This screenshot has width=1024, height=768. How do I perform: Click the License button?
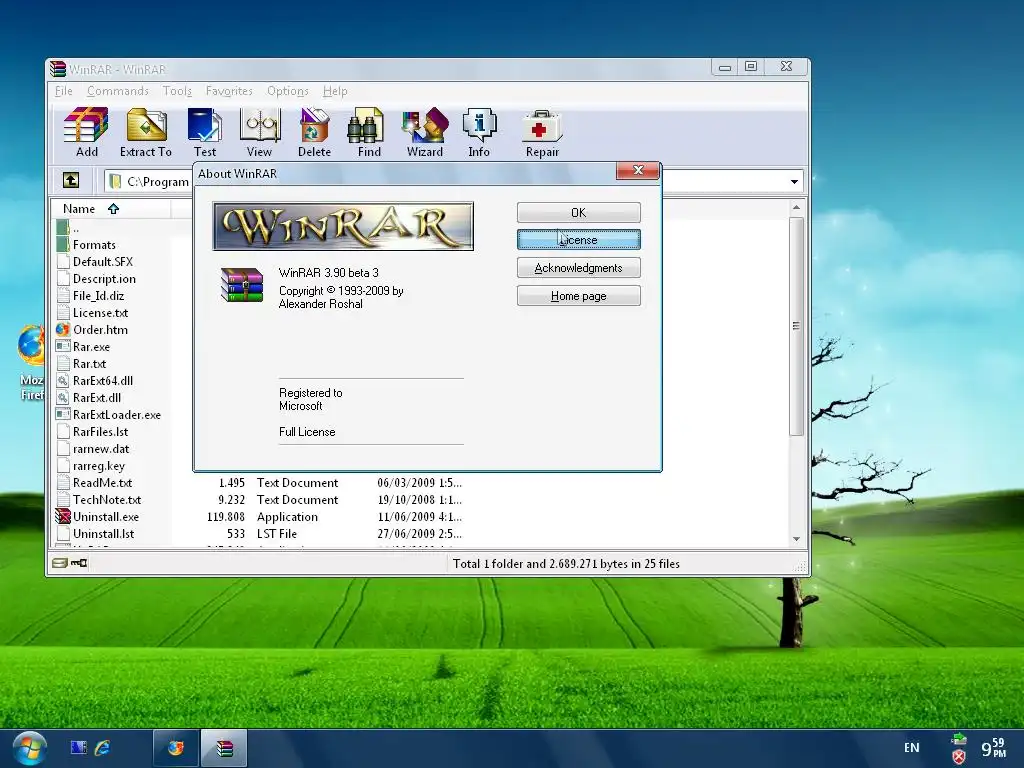[579, 240]
